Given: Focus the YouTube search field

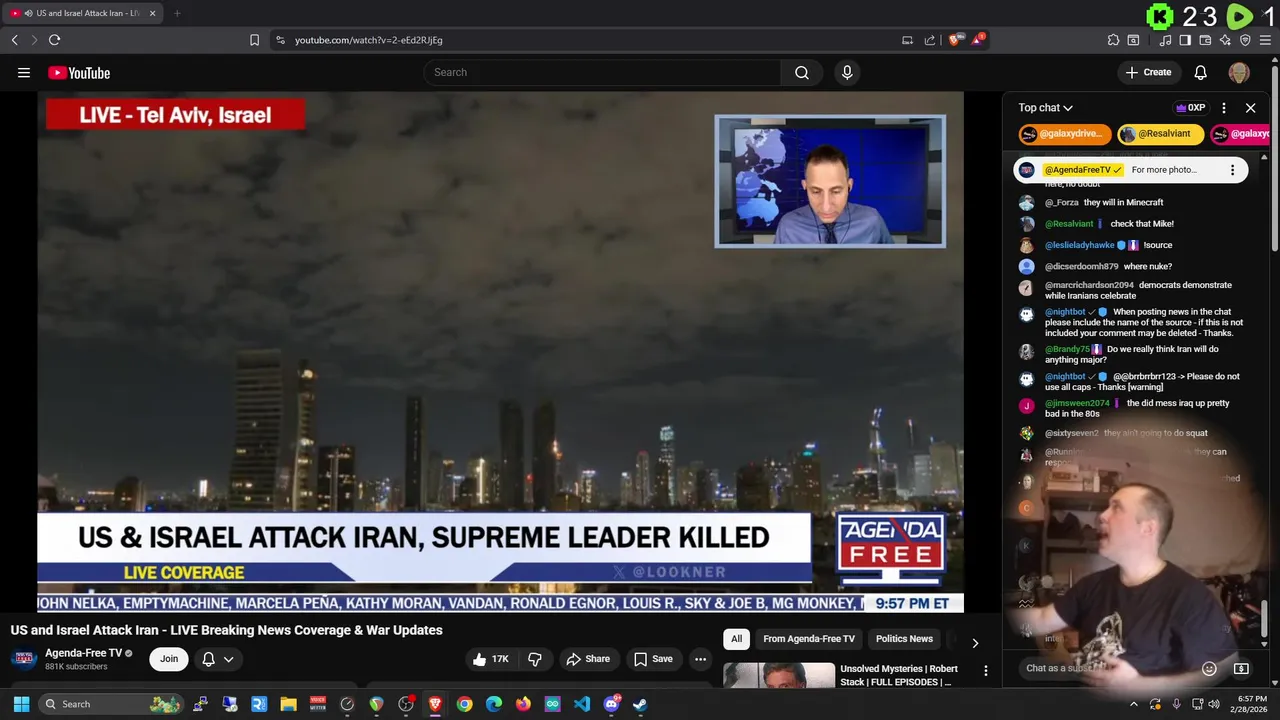Looking at the screenshot, I should 602,72.
